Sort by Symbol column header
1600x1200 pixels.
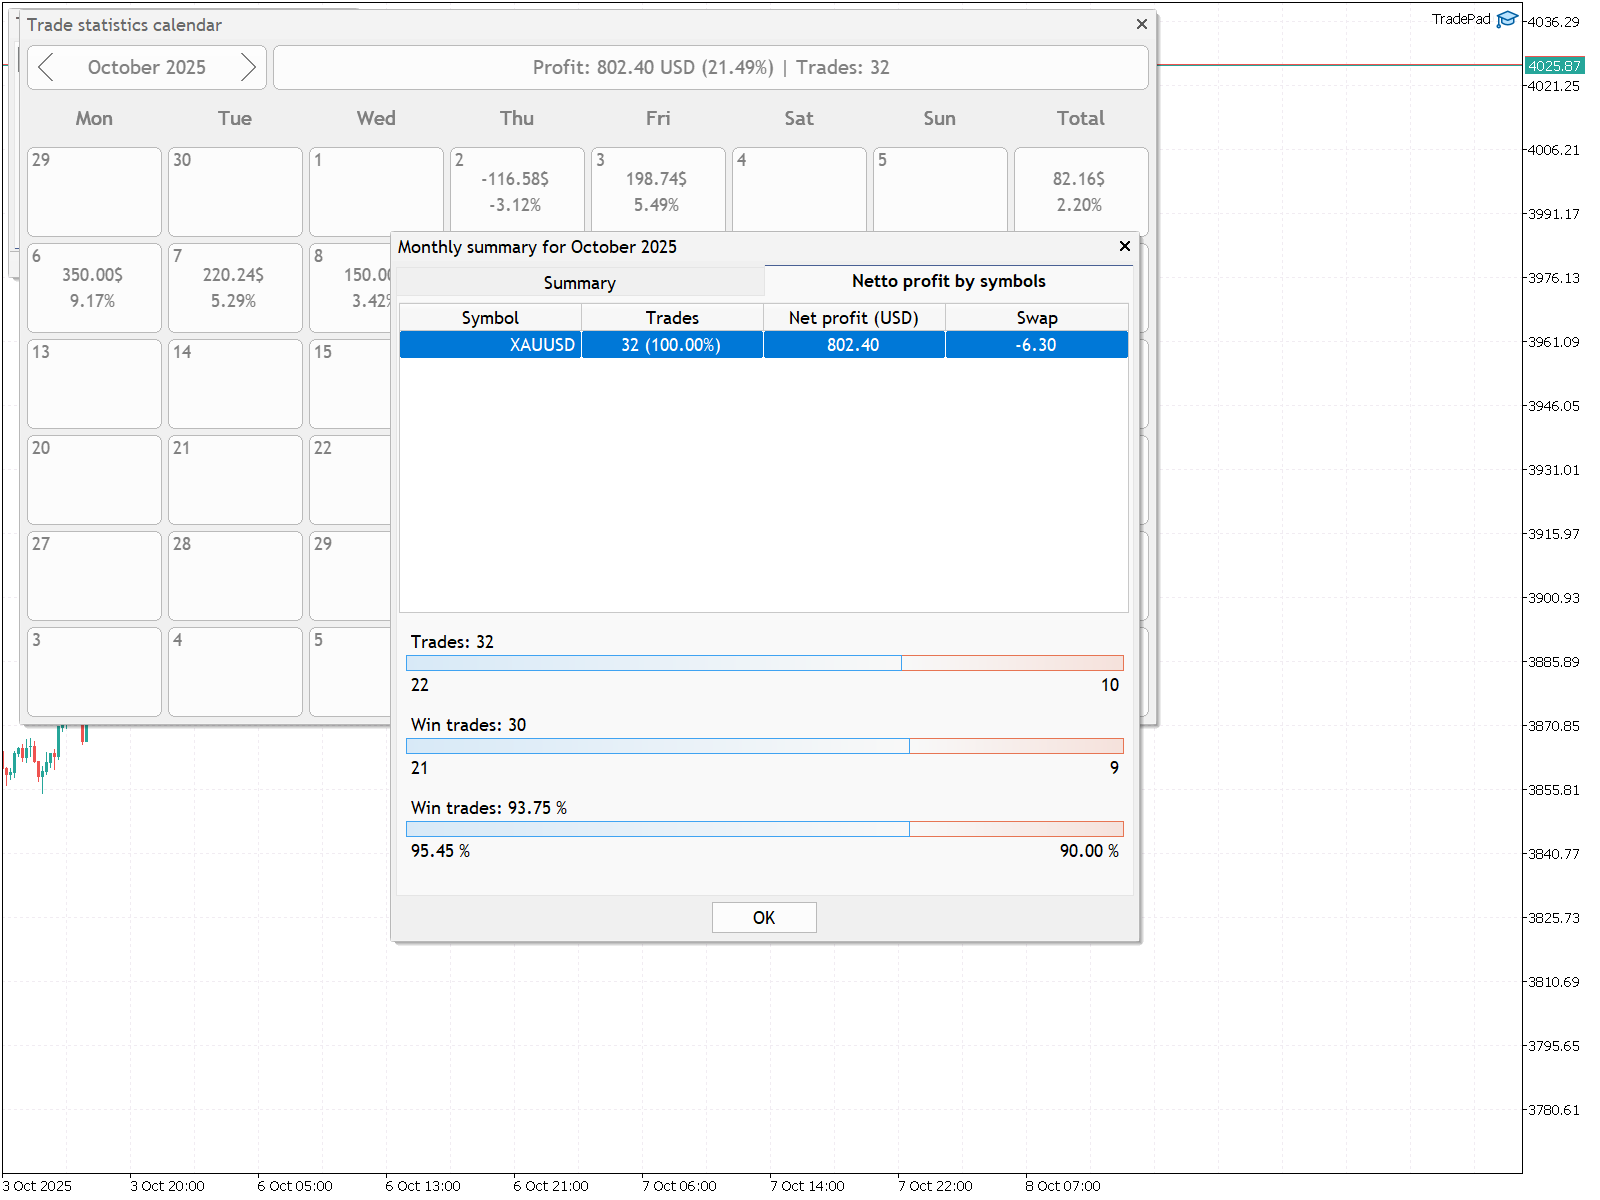click(490, 317)
